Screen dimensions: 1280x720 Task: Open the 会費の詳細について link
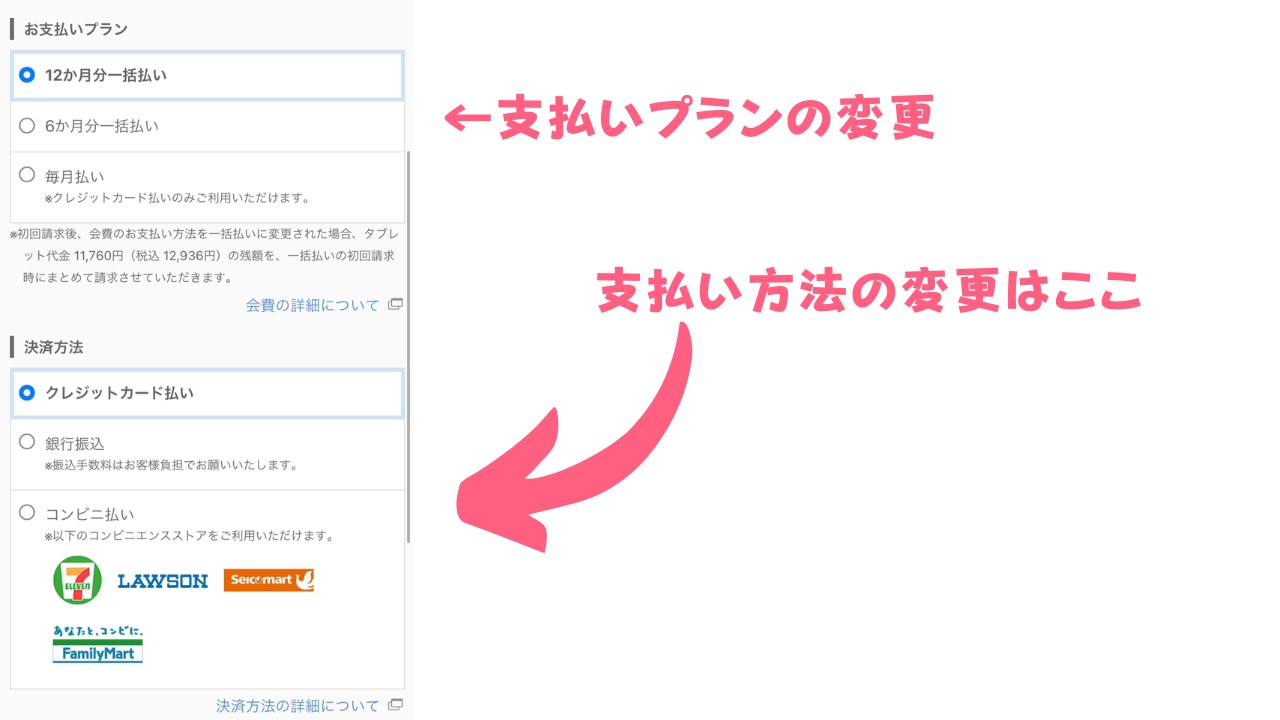tap(313, 305)
